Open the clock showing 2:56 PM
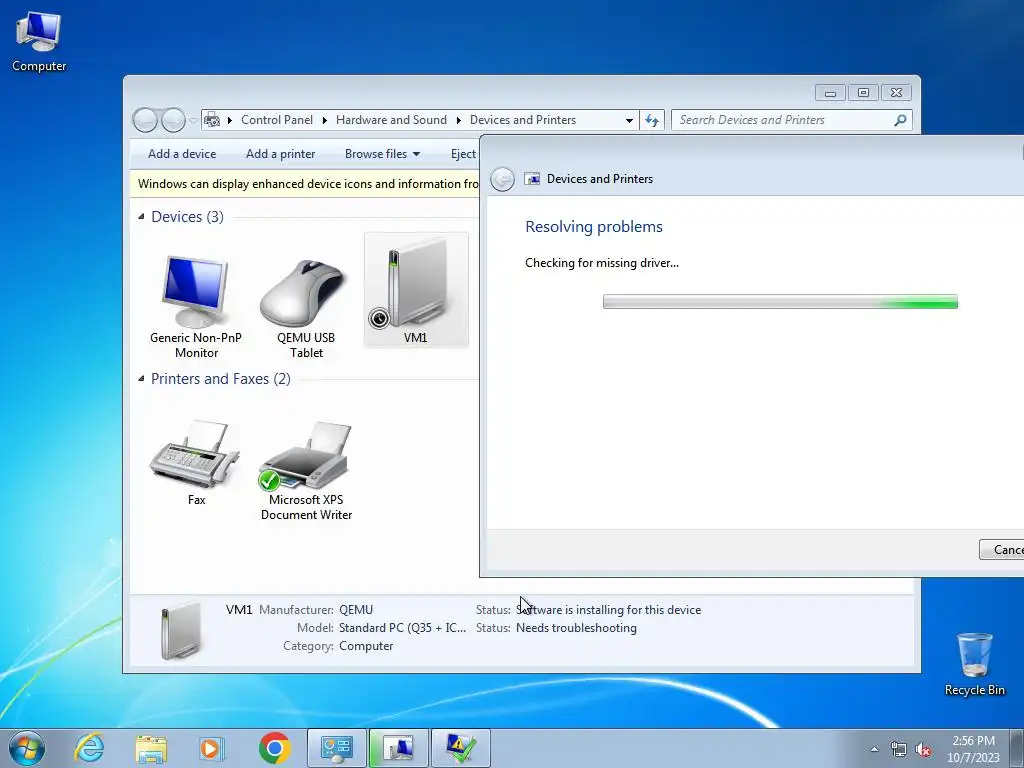Viewport: 1024px width, 768px height. [973, 749]
